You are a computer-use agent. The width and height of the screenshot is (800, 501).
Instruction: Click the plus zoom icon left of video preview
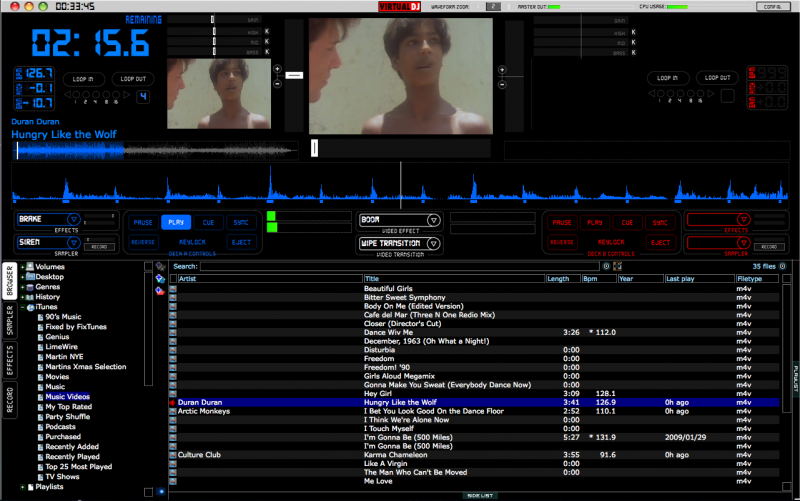tap(278, 69)
